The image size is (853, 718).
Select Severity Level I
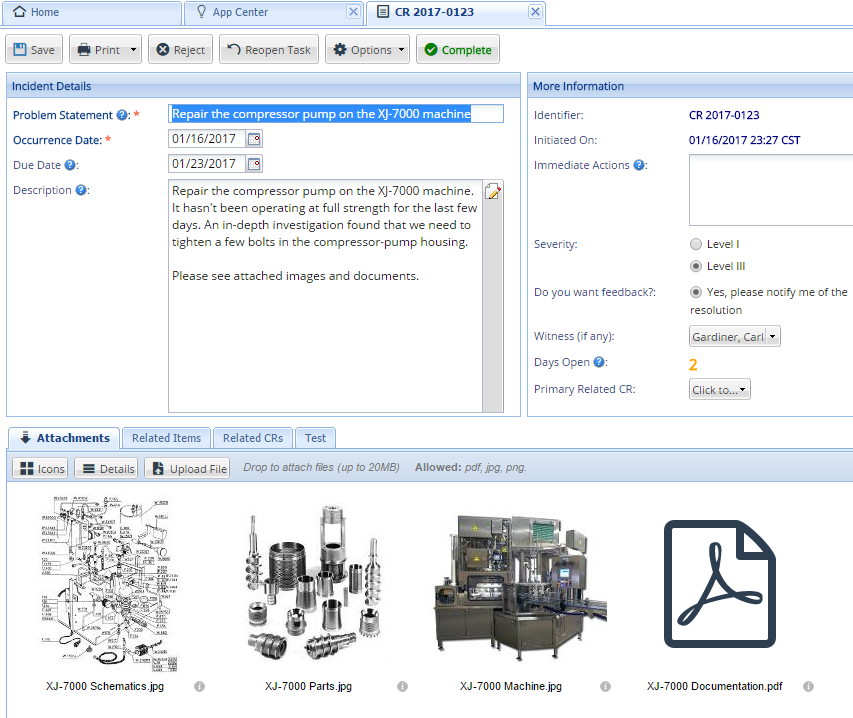pos(696,244)
